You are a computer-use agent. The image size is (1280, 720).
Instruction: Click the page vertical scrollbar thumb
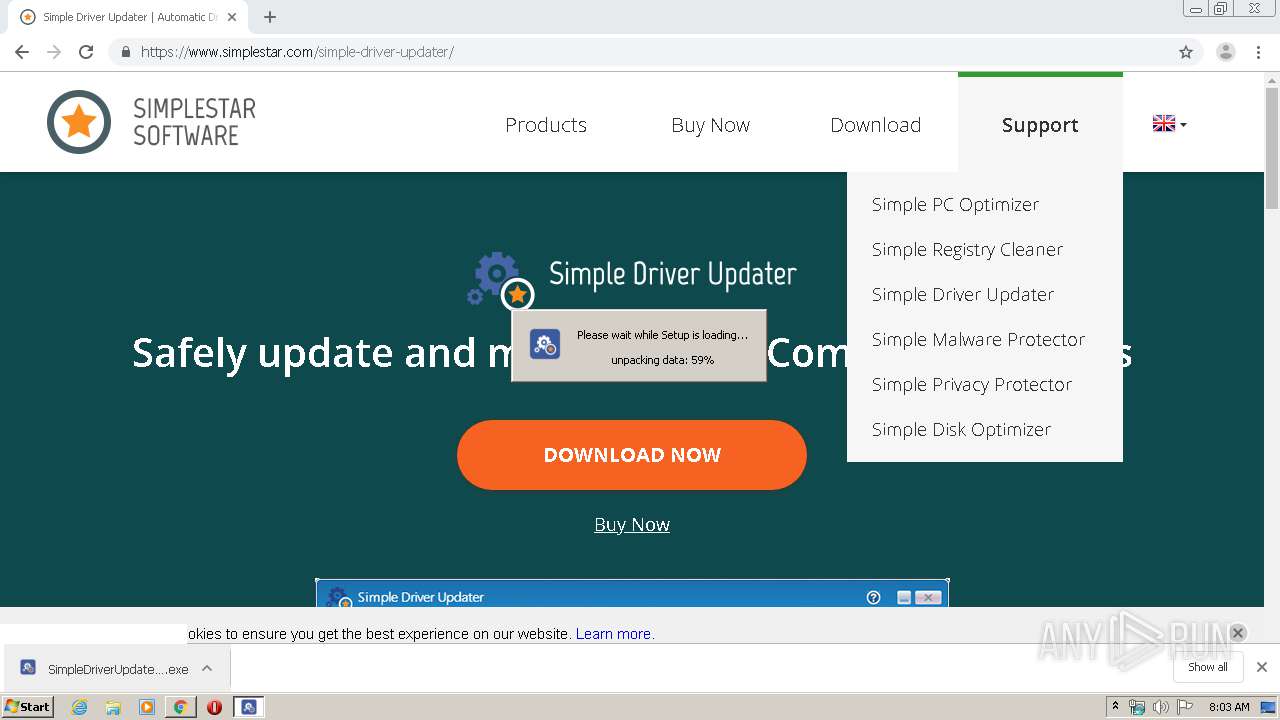coord(1272,148)
